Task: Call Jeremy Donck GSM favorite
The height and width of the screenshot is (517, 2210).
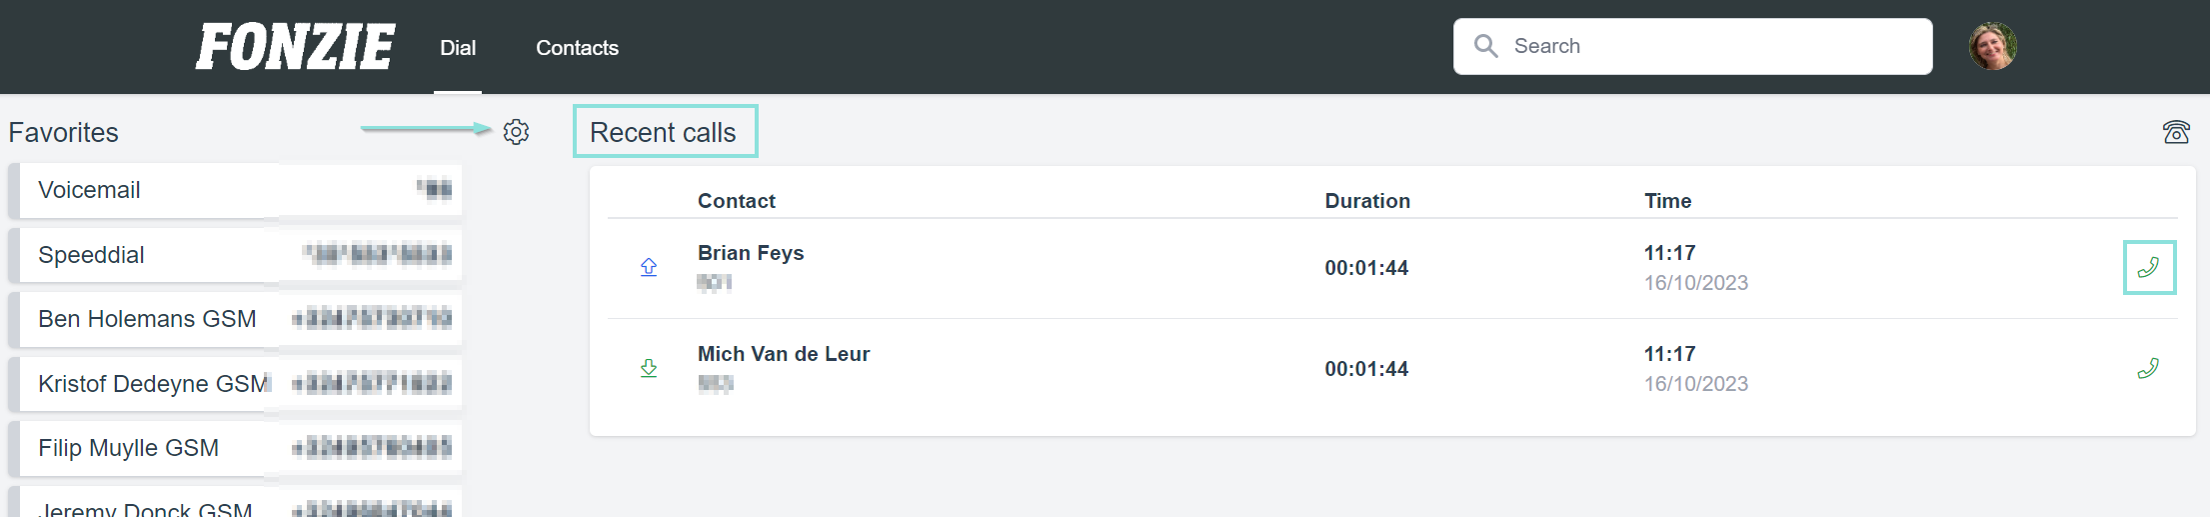Action: 236,503
